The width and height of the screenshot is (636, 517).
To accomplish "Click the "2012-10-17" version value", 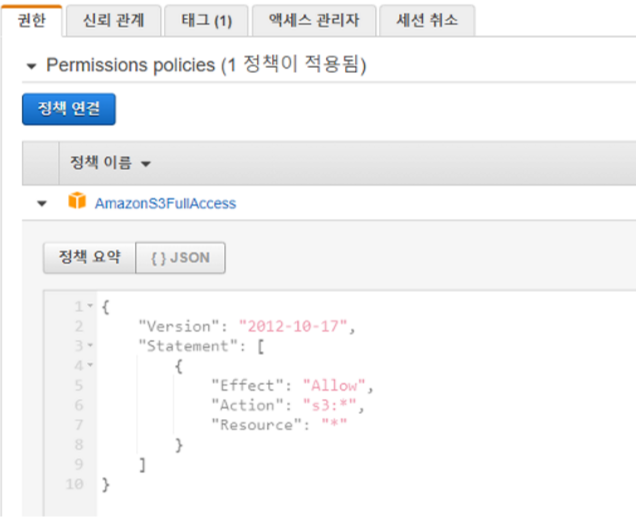I will pyautogui.click(x=293, y=326).
